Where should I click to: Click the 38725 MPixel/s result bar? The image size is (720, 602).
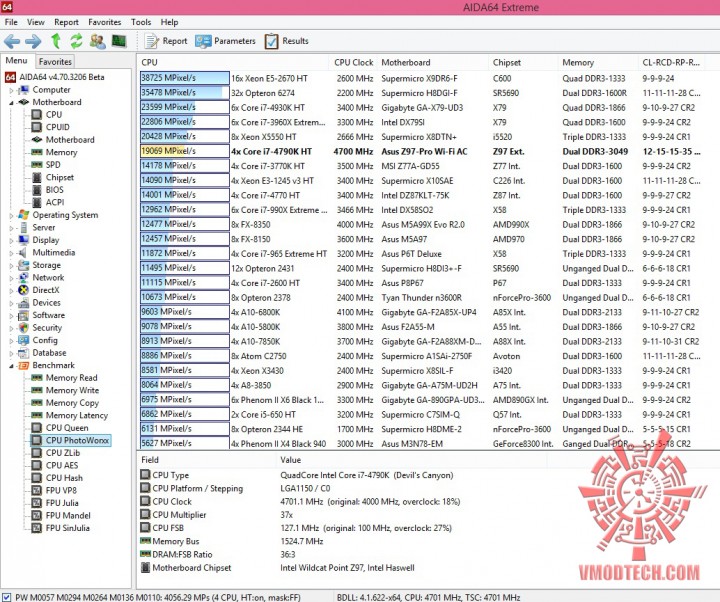pos(185,78)
